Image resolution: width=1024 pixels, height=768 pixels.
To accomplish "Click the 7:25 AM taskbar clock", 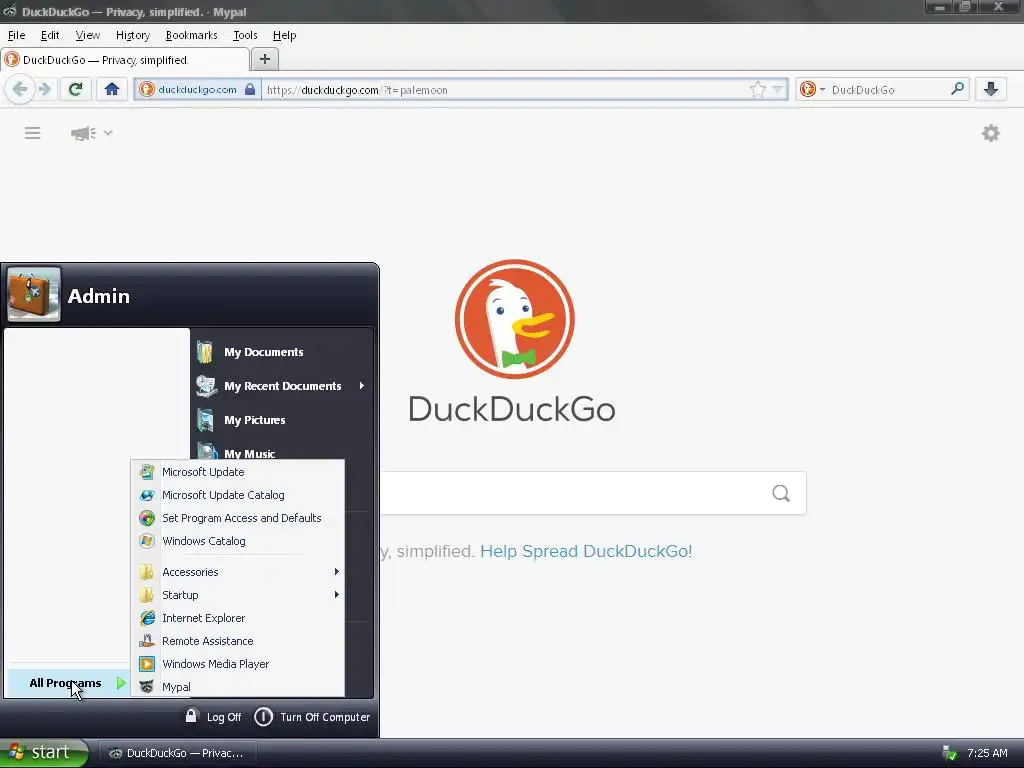I will click(987, 753).
